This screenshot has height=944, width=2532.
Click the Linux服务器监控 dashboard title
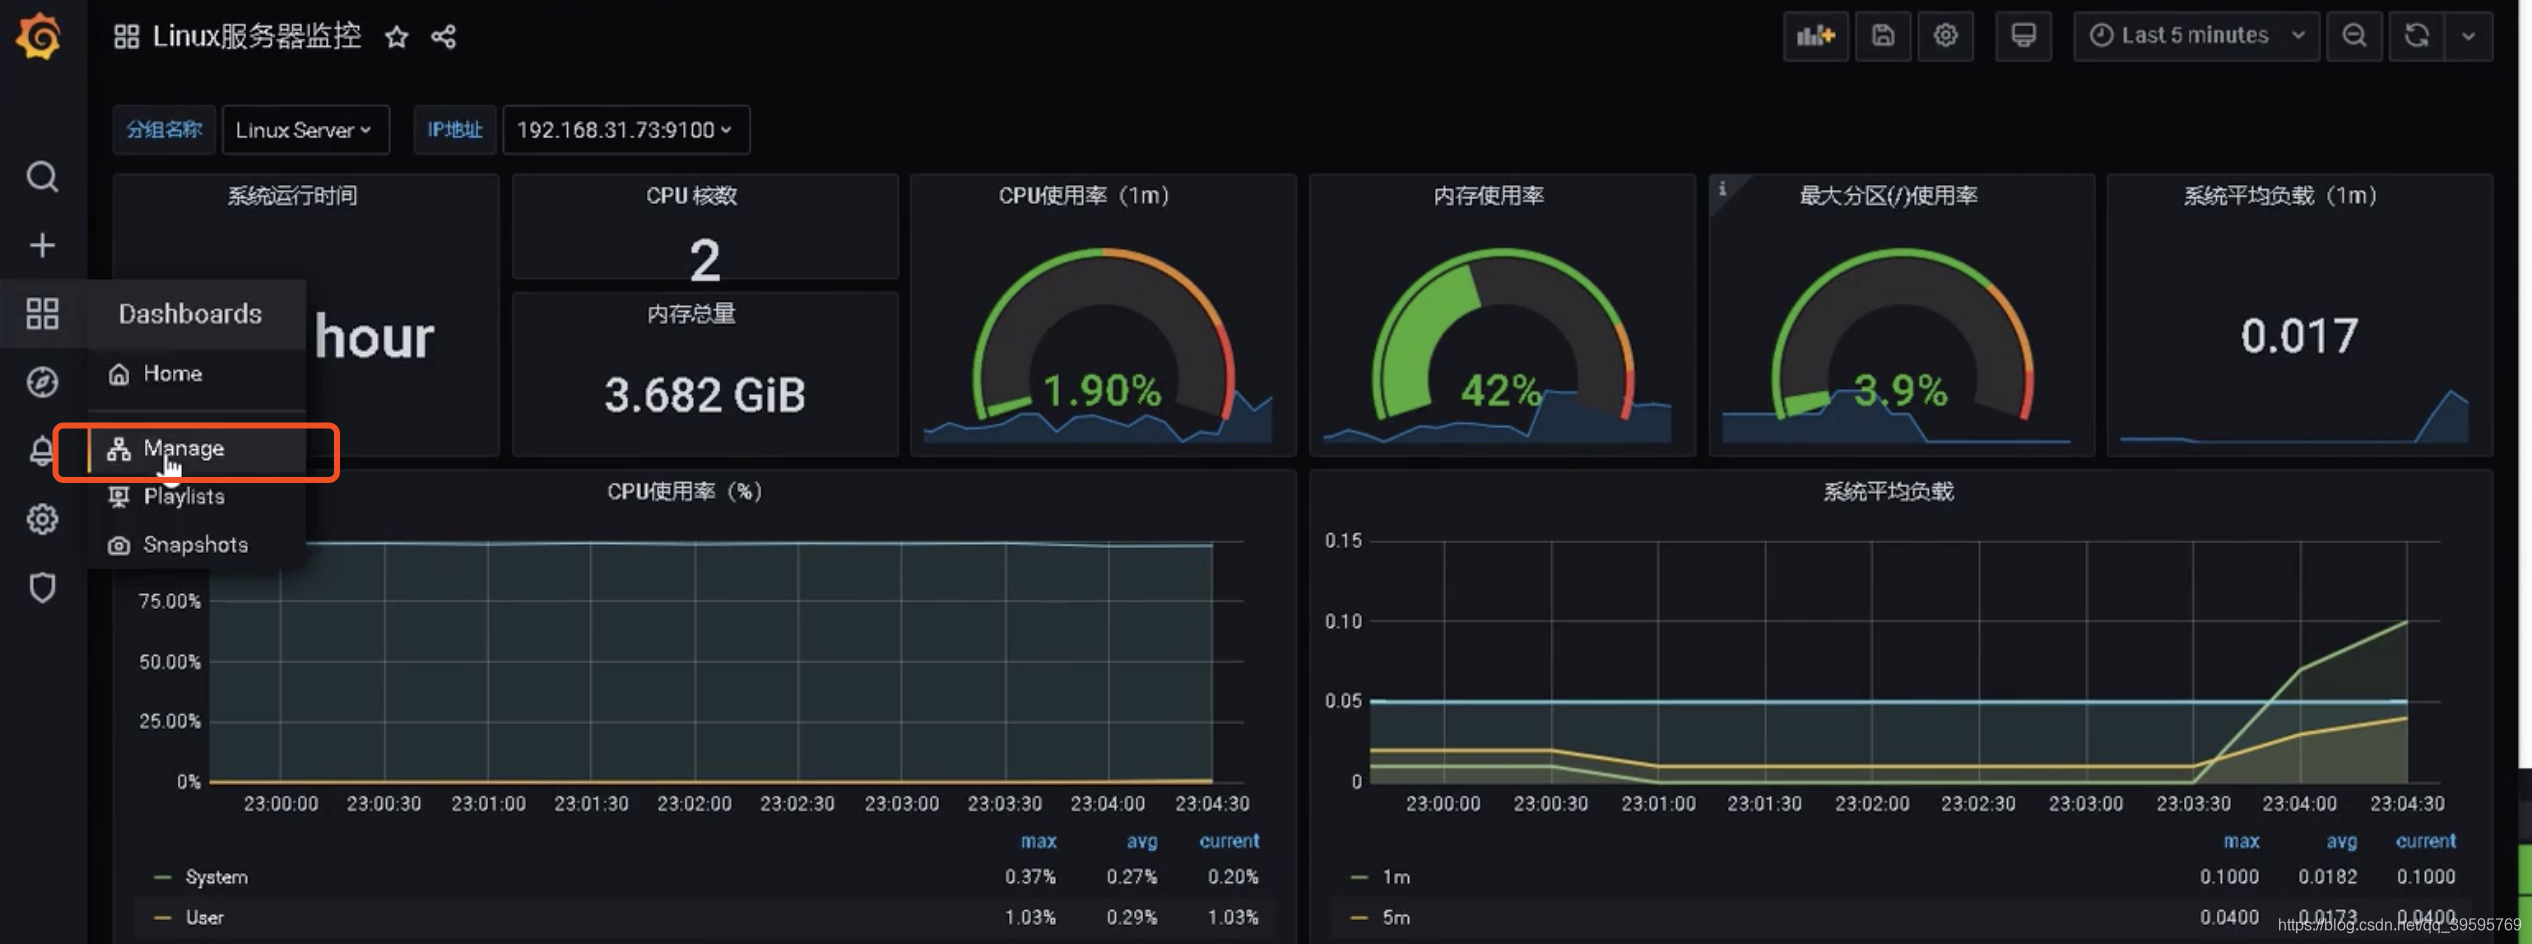point(256,37)
